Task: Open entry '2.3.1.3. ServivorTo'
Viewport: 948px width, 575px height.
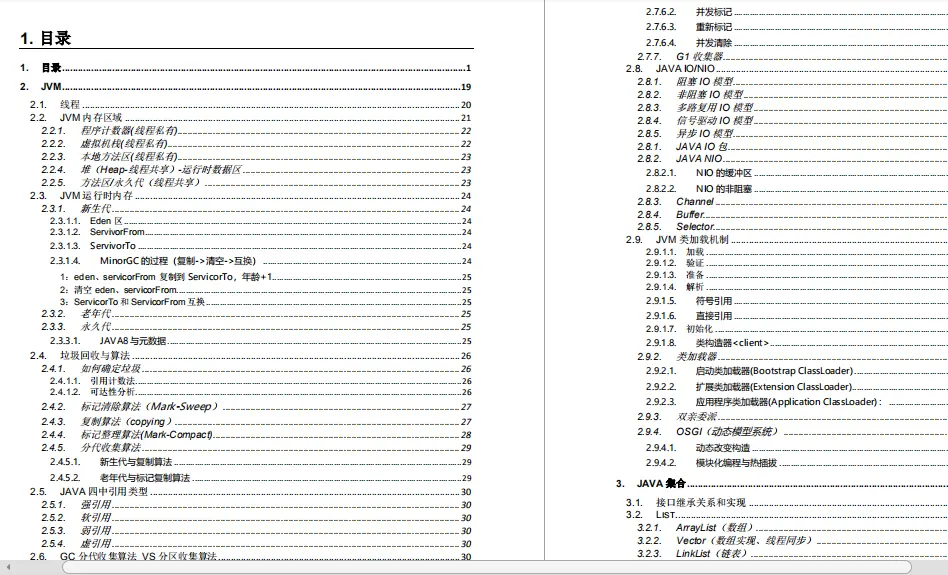Action: (261, 246)
